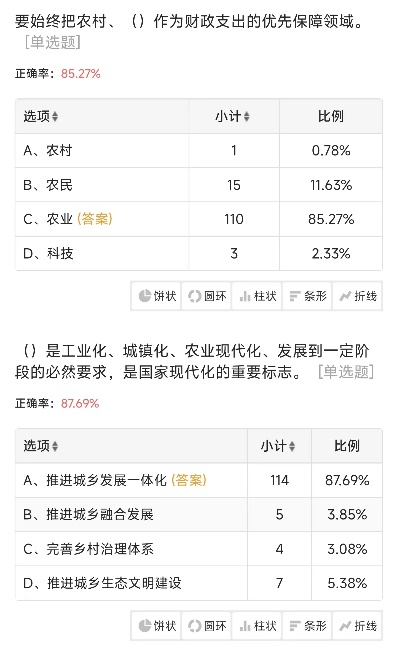Show bar chart for second question
The height and width of the screenshot is (652, 397).
pyautogui.click(x=307, y=626)
